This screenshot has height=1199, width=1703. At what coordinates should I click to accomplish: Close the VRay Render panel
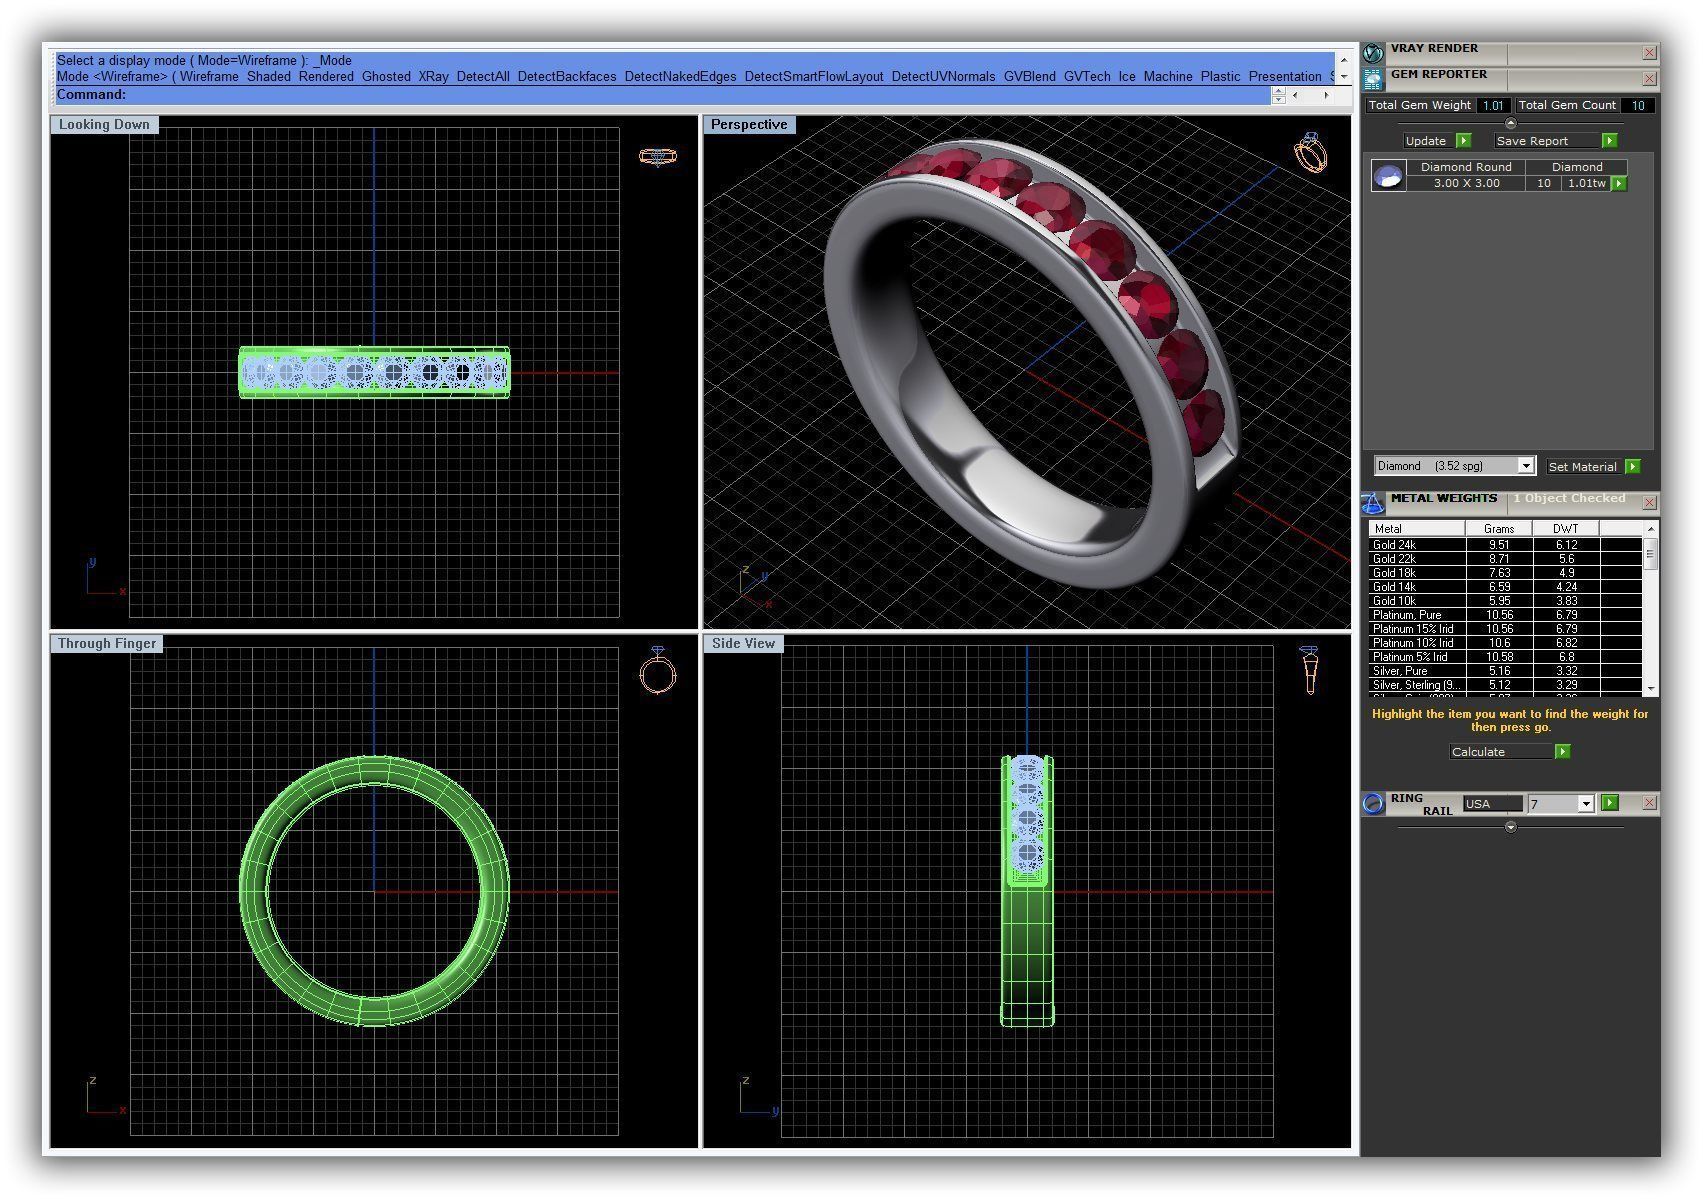[x=1649, y=52]
